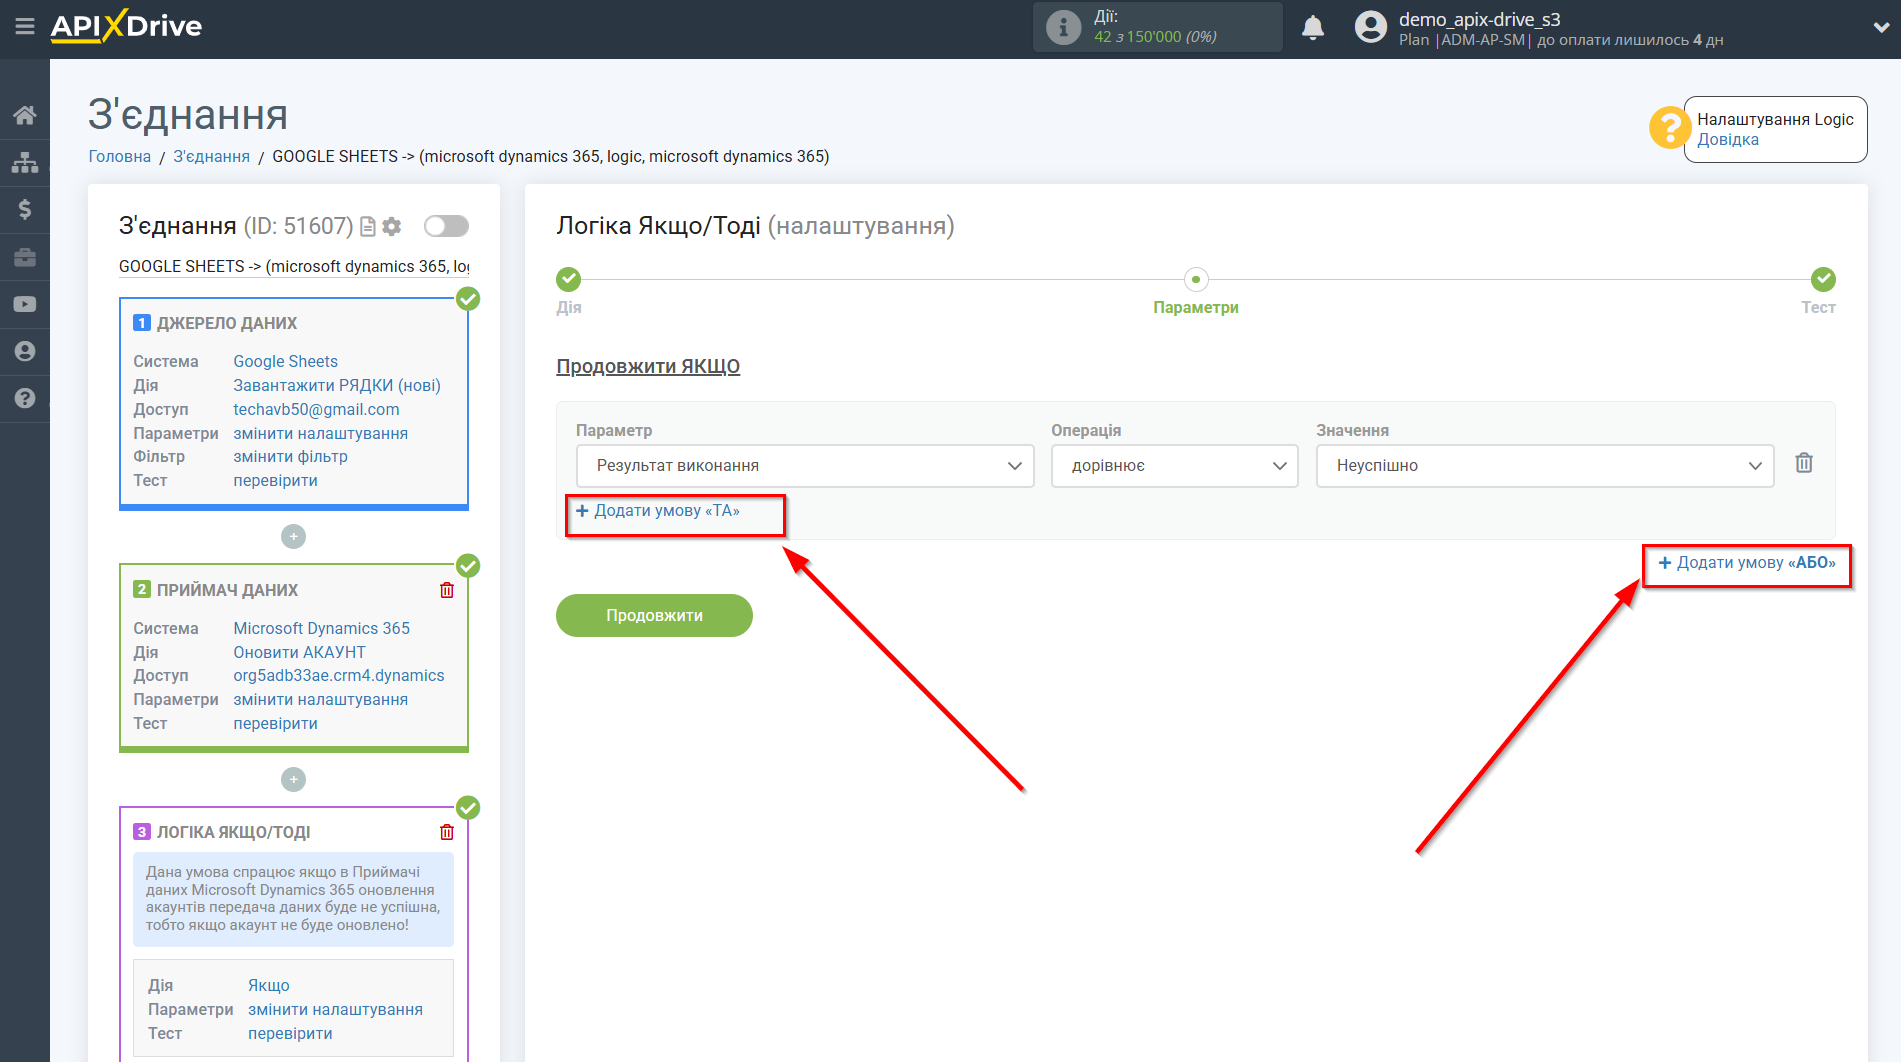Click Додати умову «АБО»

click(x=1747, y=563)
